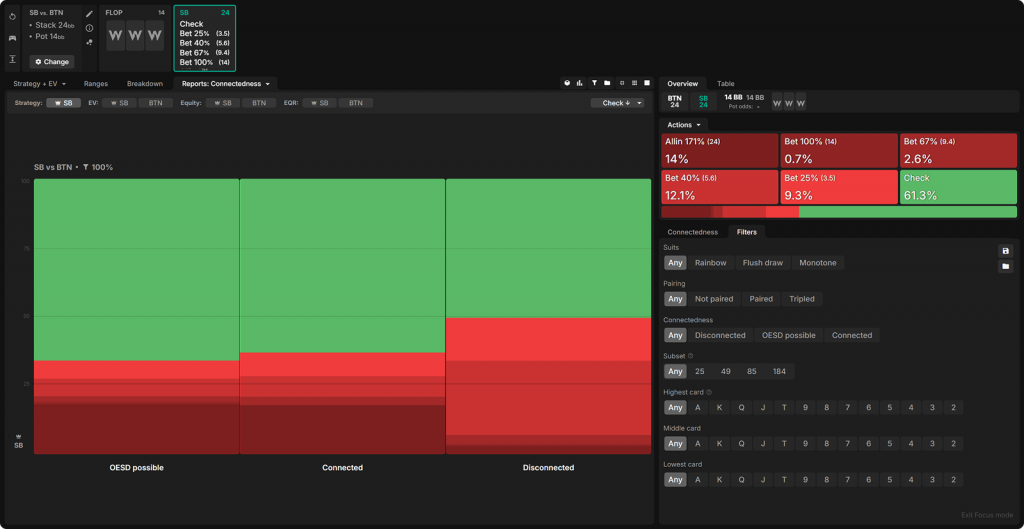Open the Ranges tab
The image size is (1024, 529).
point(96,84)
